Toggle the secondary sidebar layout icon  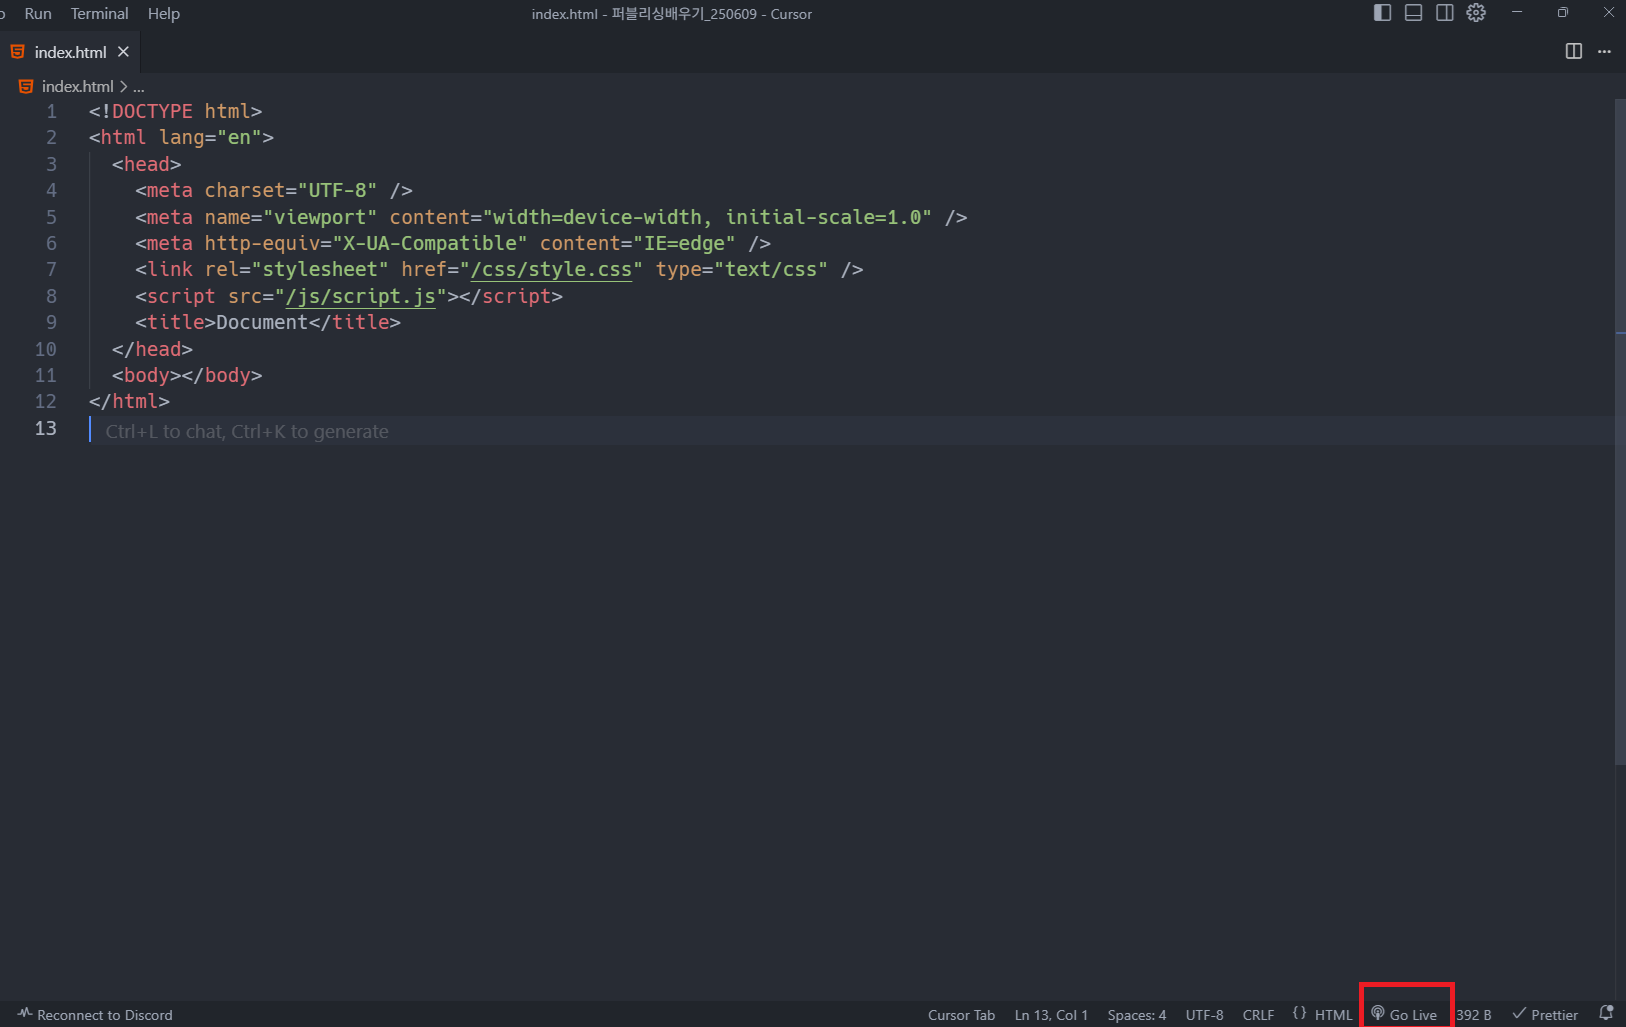pyautogui.click(x=1444, y=13)
